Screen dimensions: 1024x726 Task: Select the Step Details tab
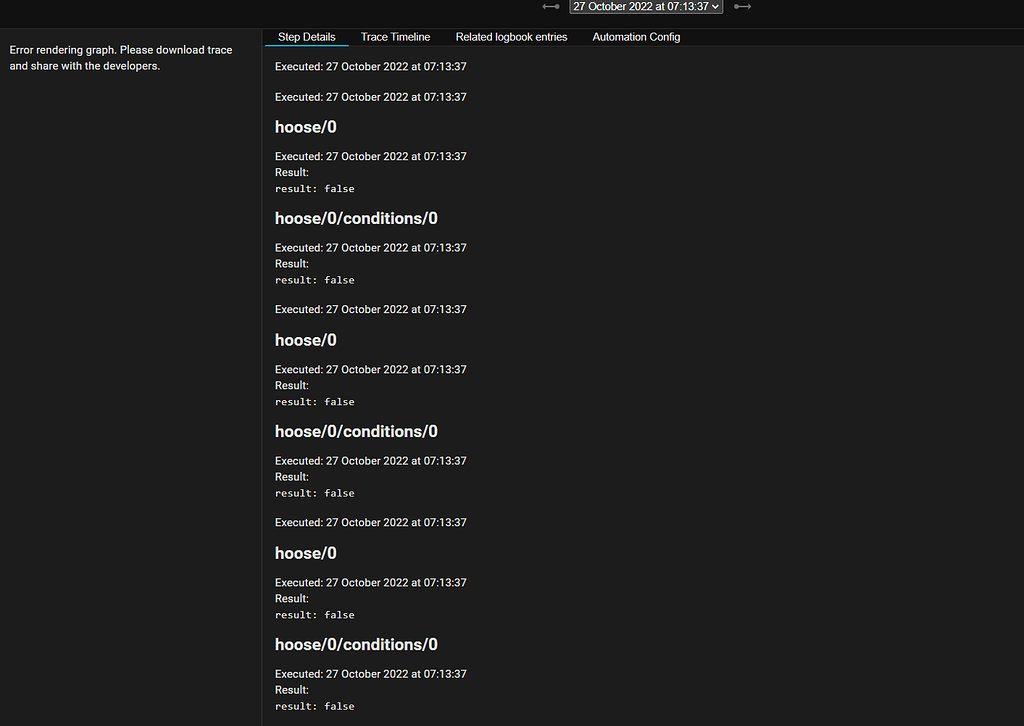pyautogui.click(x=306, y=37)
